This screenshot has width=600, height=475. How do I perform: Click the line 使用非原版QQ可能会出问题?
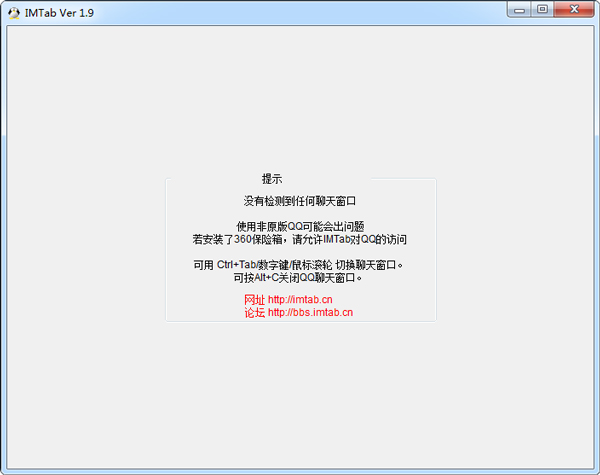(x=300, y=226)
